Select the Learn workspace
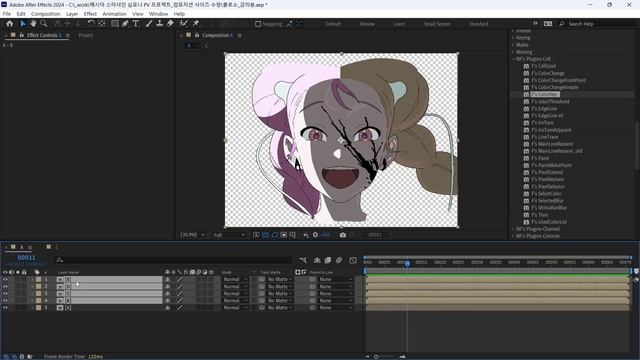This screenshot has height=360, width=640. 399,24
